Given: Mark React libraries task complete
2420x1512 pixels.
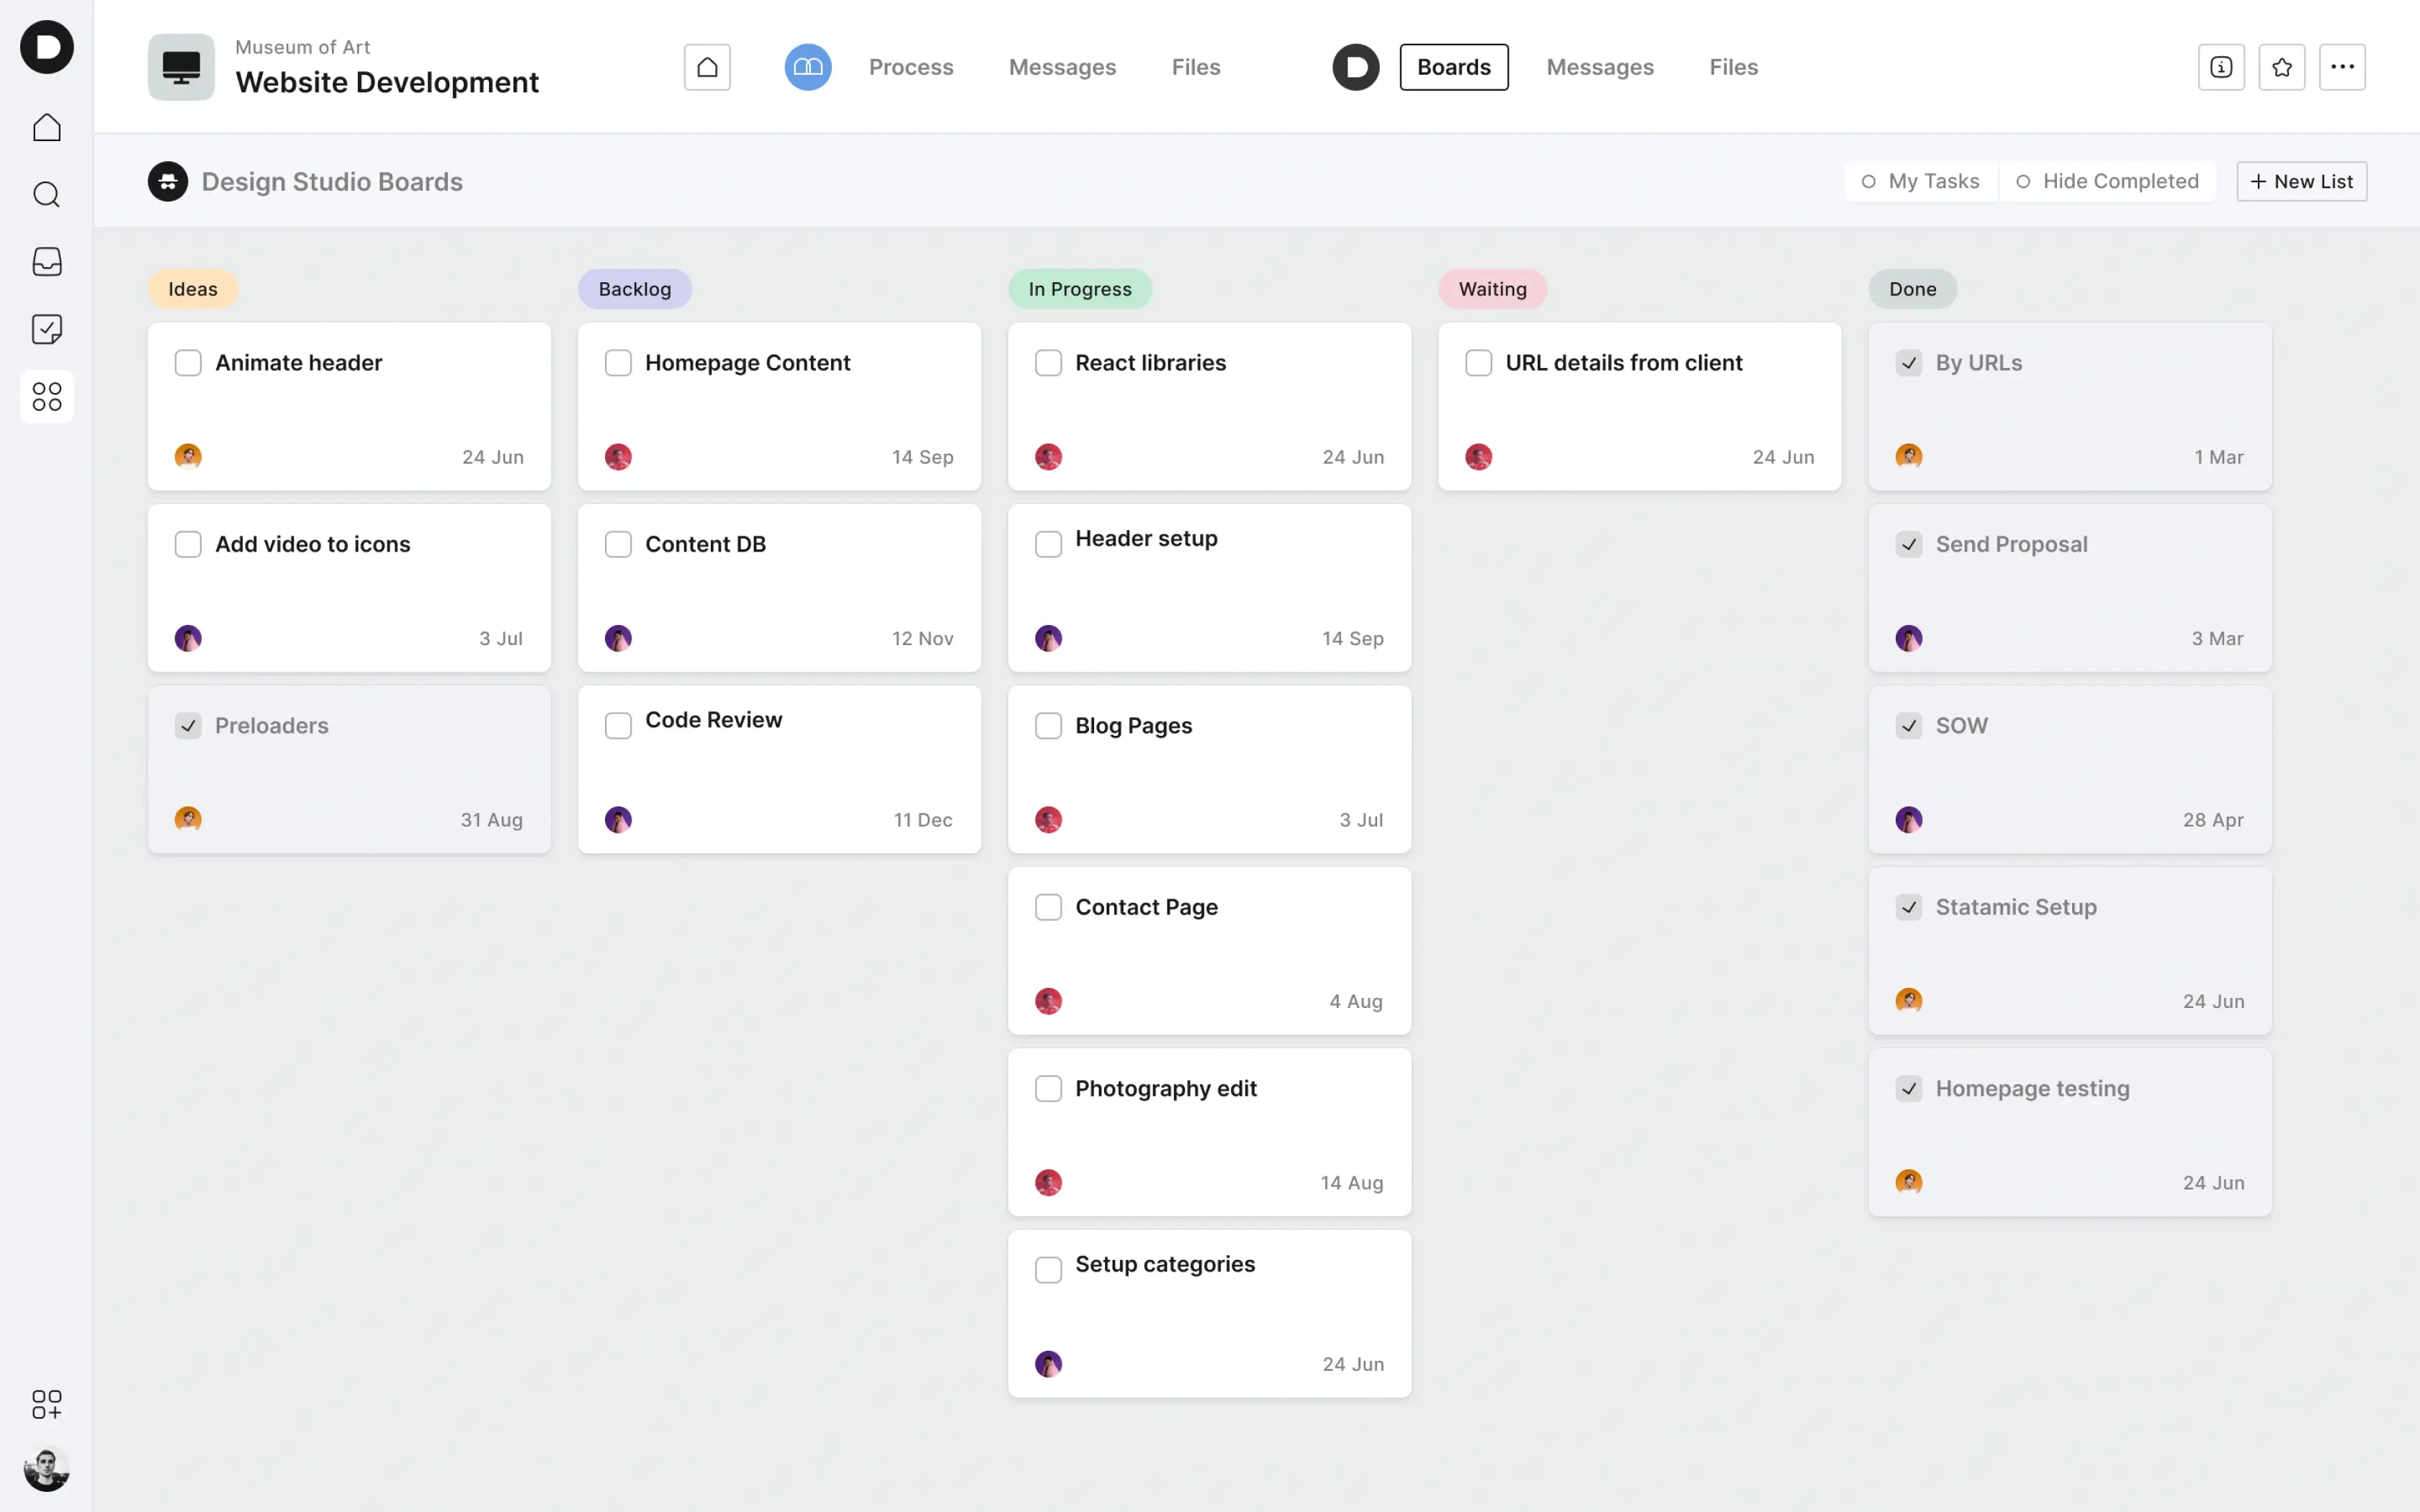Looking at the screenshot, I should [1048, 363].
